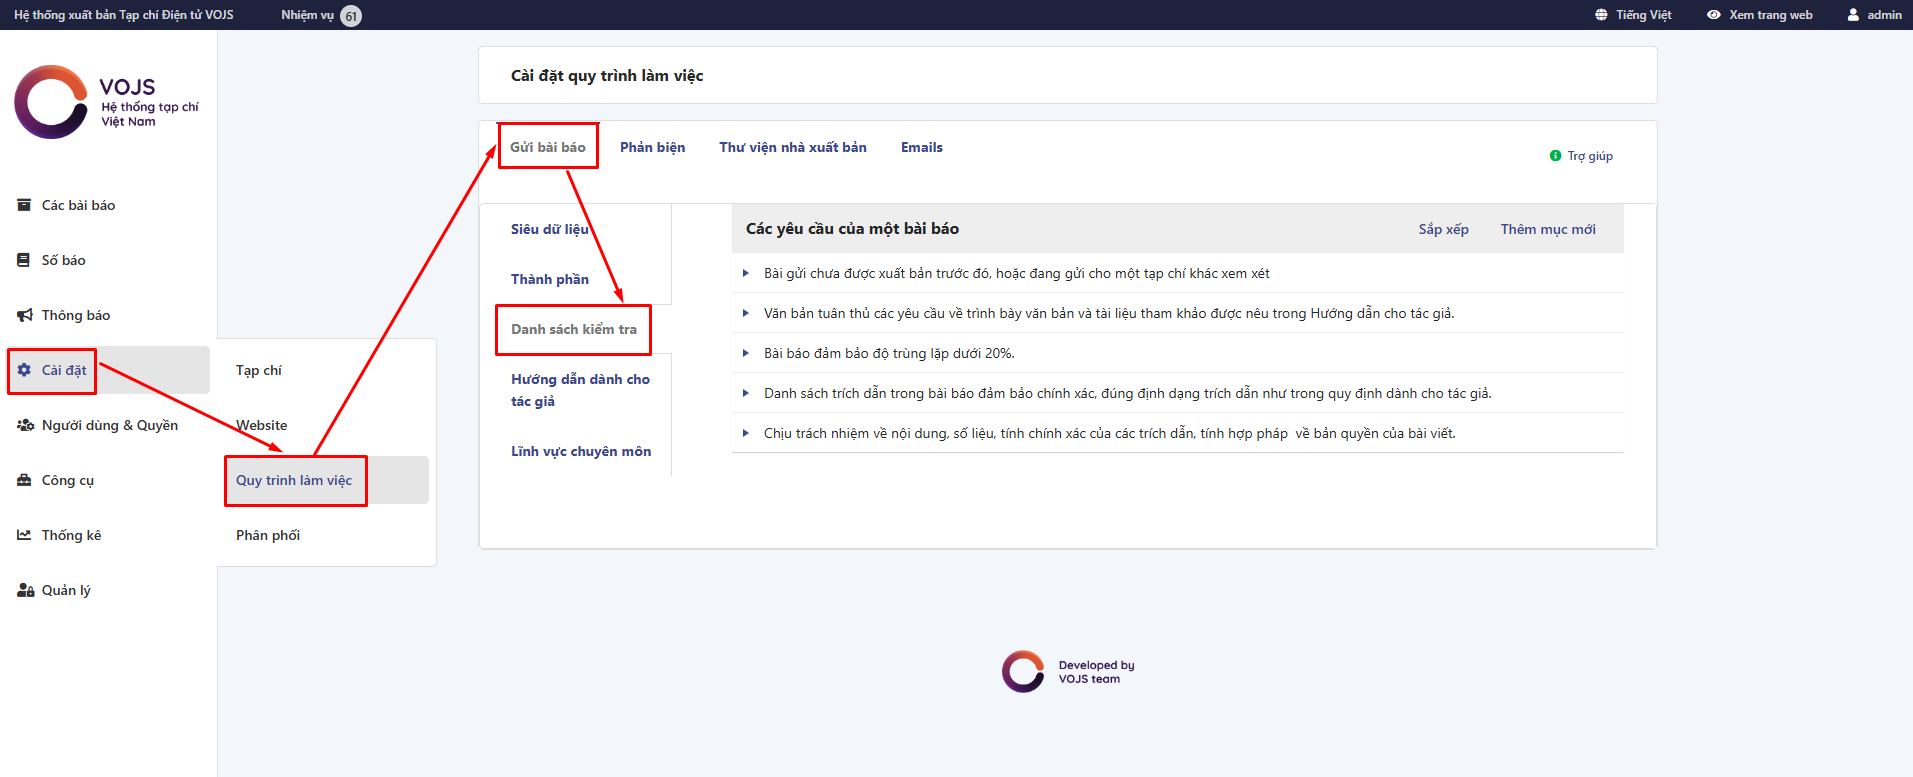Click the Cài đặt gear icon
Image resolution: width=1913 pixels, height=777 pixels.
coord(24,370)
